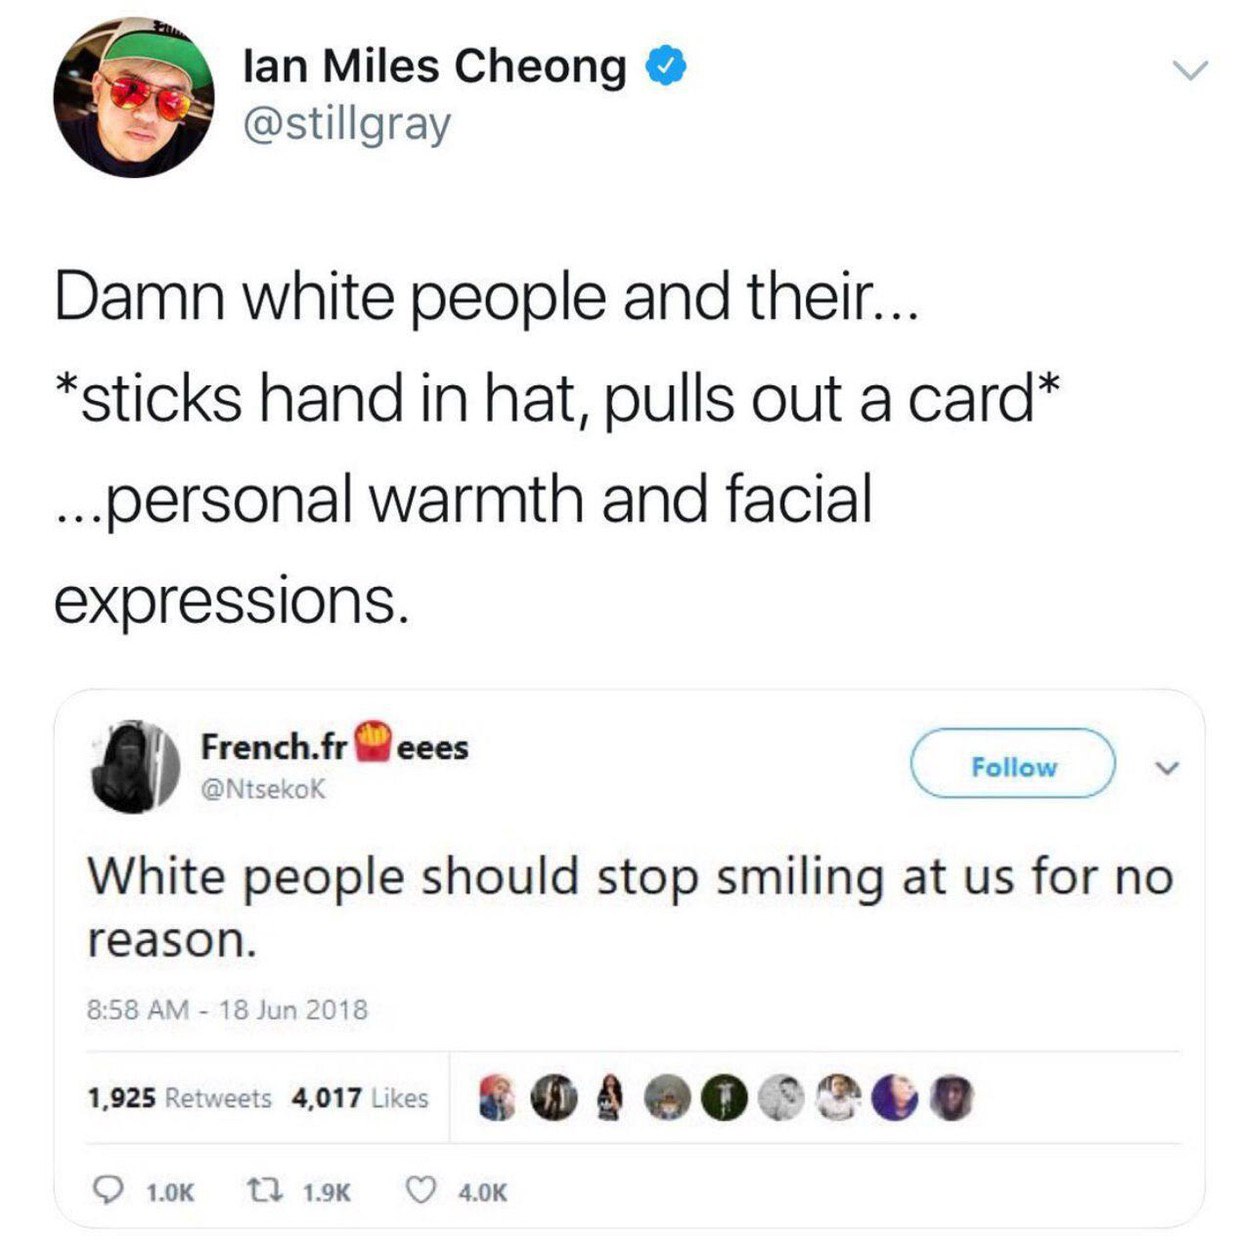The width and height of the screenshot is (1240, 1252).
Task: Click the 8:58 AM - 18 Jun 2018 timestamp
Action: pos(228,1009)
